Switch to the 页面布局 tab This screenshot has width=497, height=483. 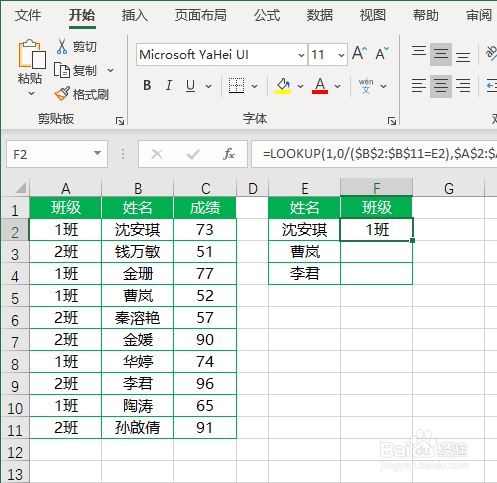pyautogui.click(x=201, y=15)
